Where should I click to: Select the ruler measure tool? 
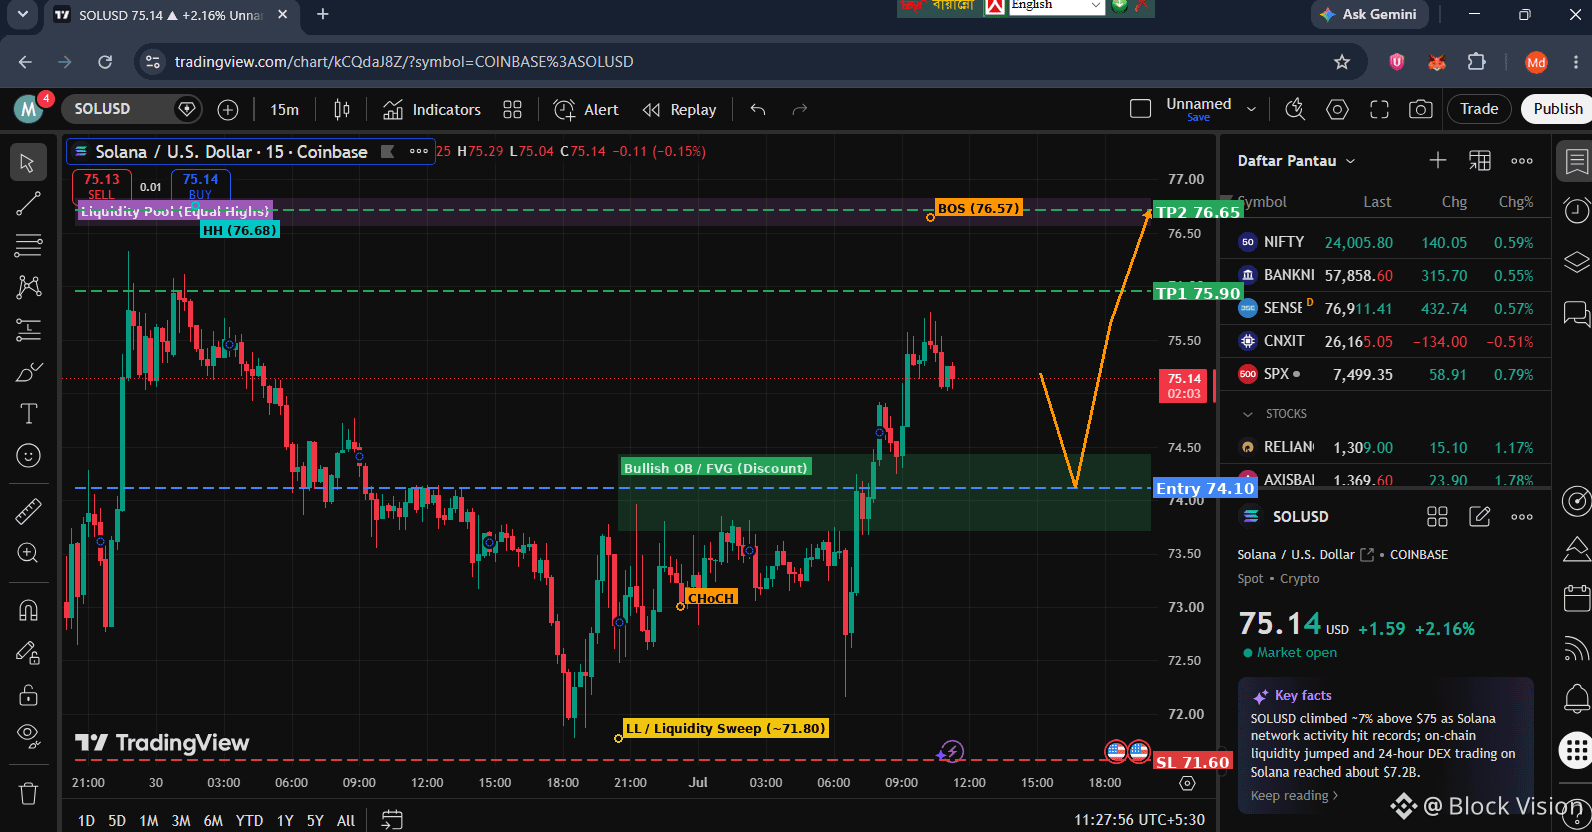coord(28,511)
